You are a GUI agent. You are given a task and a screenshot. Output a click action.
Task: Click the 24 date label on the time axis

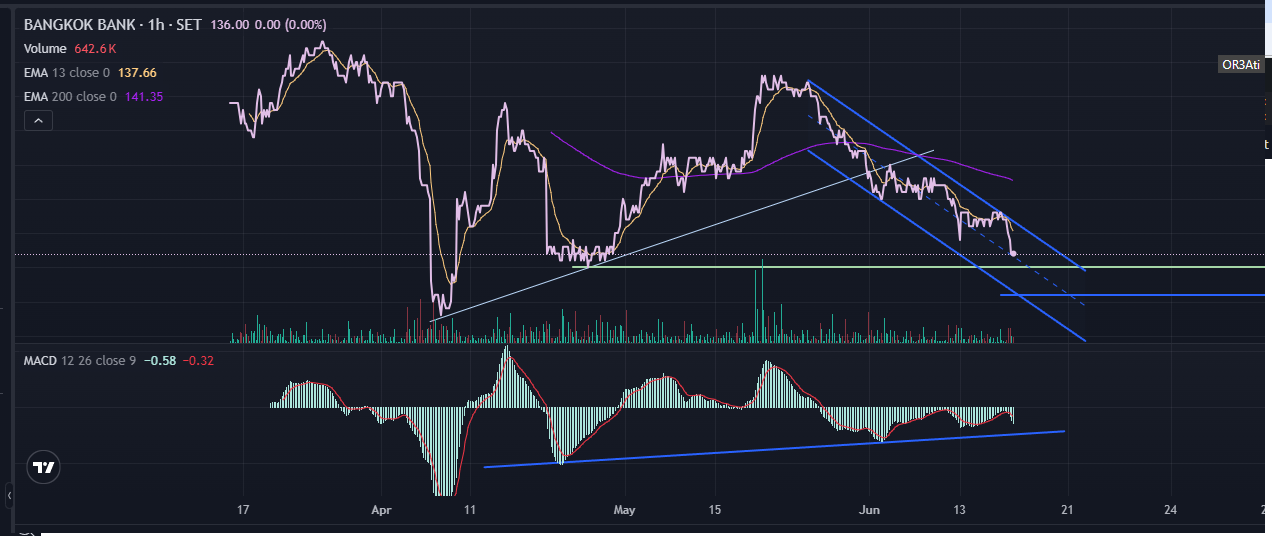coord(1171,510)
